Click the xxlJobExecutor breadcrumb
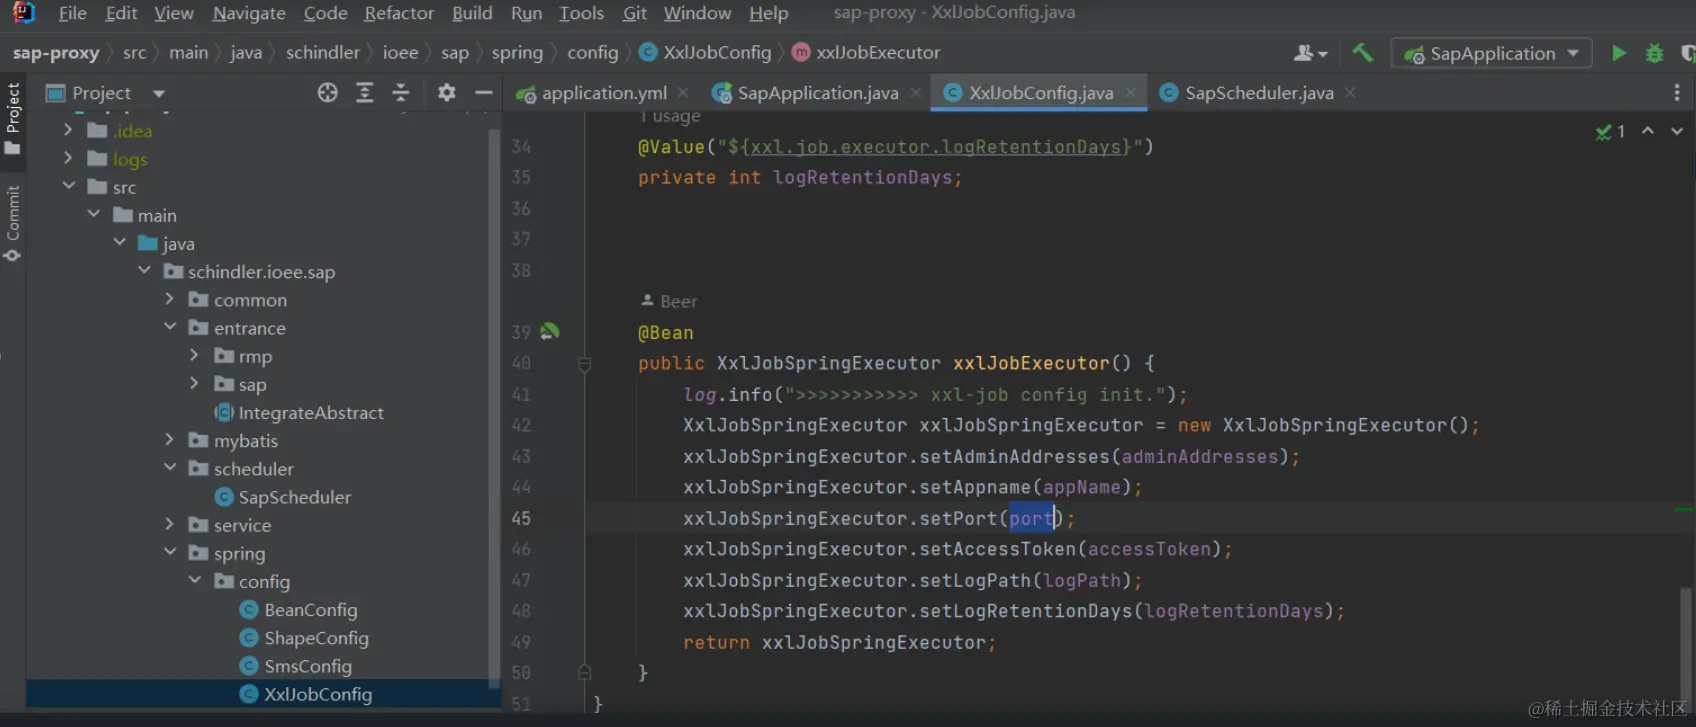 click(866, 53)
